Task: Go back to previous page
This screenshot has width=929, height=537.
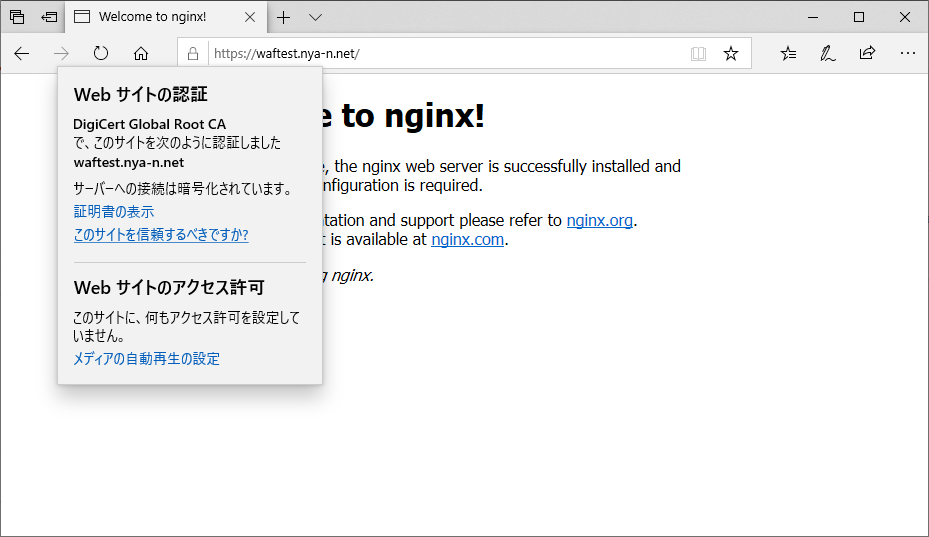Action: (22, 53)
